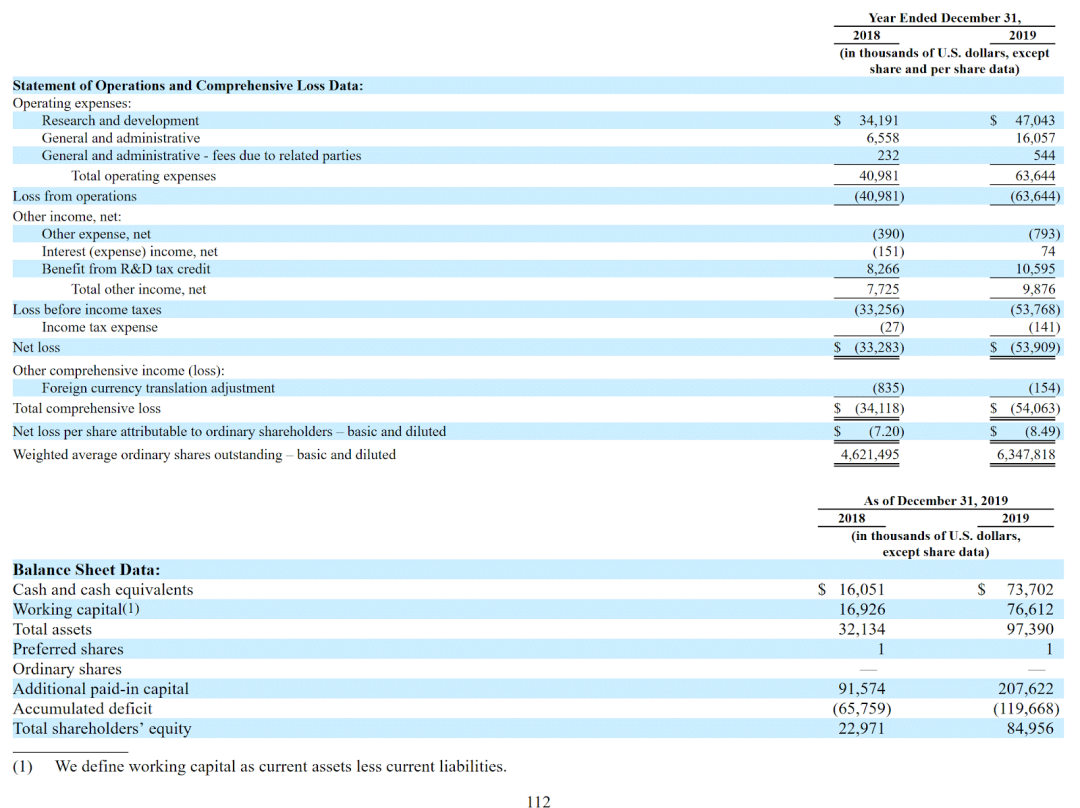Select Total assets value 32,134

point(862,630)
